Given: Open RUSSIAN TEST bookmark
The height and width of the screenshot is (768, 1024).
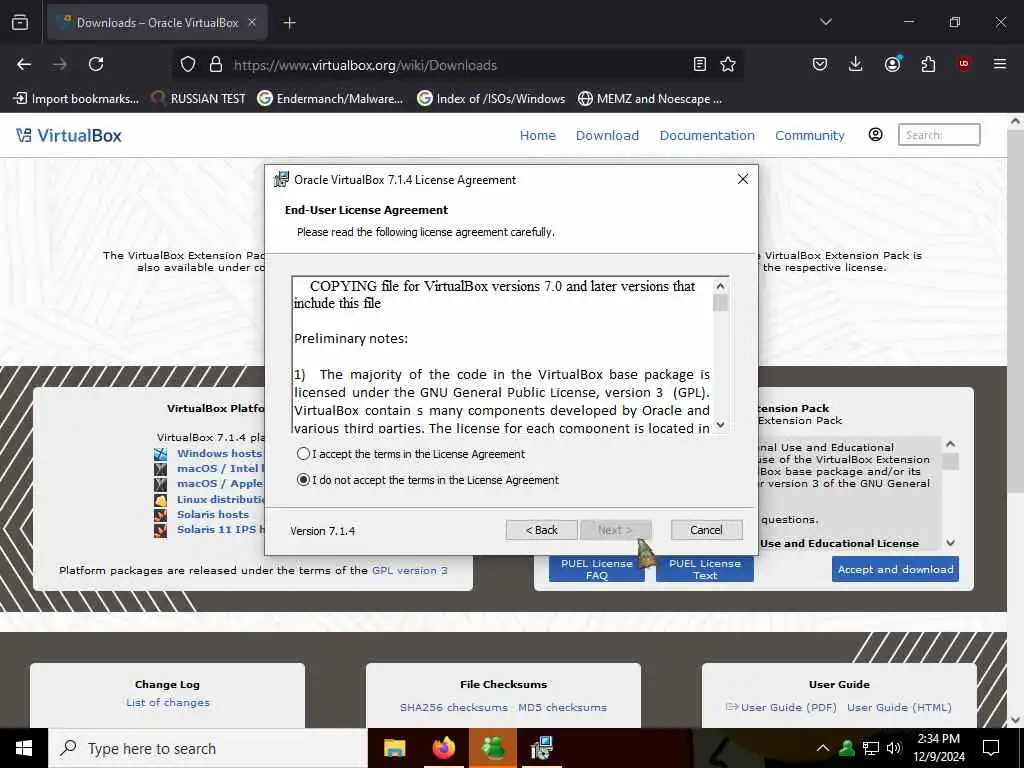Looking at the screenshot, I should [199, 99].
